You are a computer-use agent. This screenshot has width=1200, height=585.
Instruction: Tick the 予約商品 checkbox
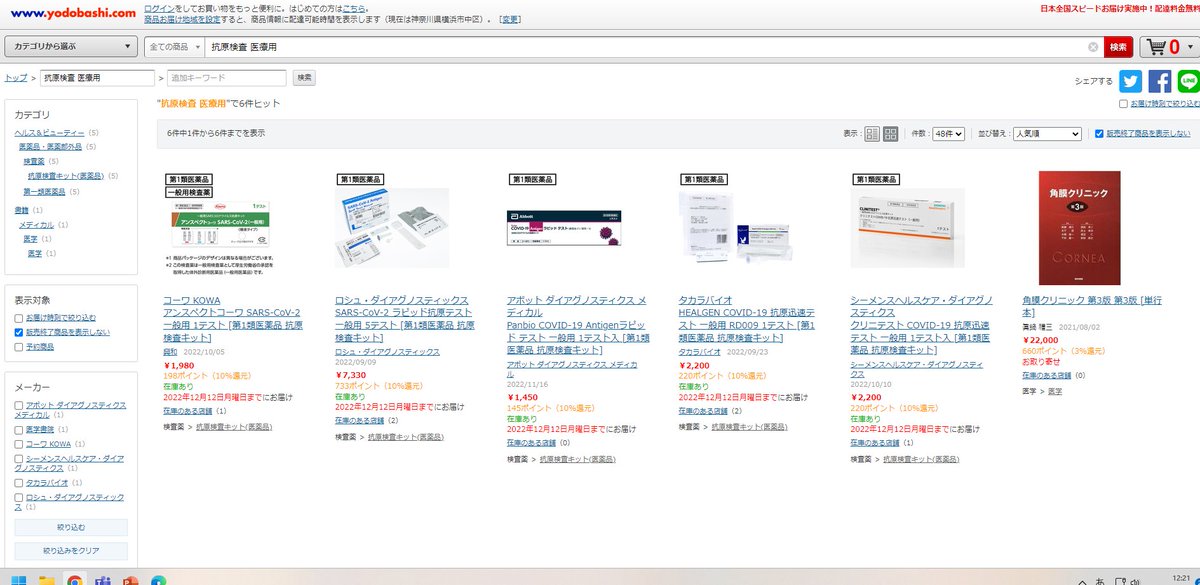19,347
